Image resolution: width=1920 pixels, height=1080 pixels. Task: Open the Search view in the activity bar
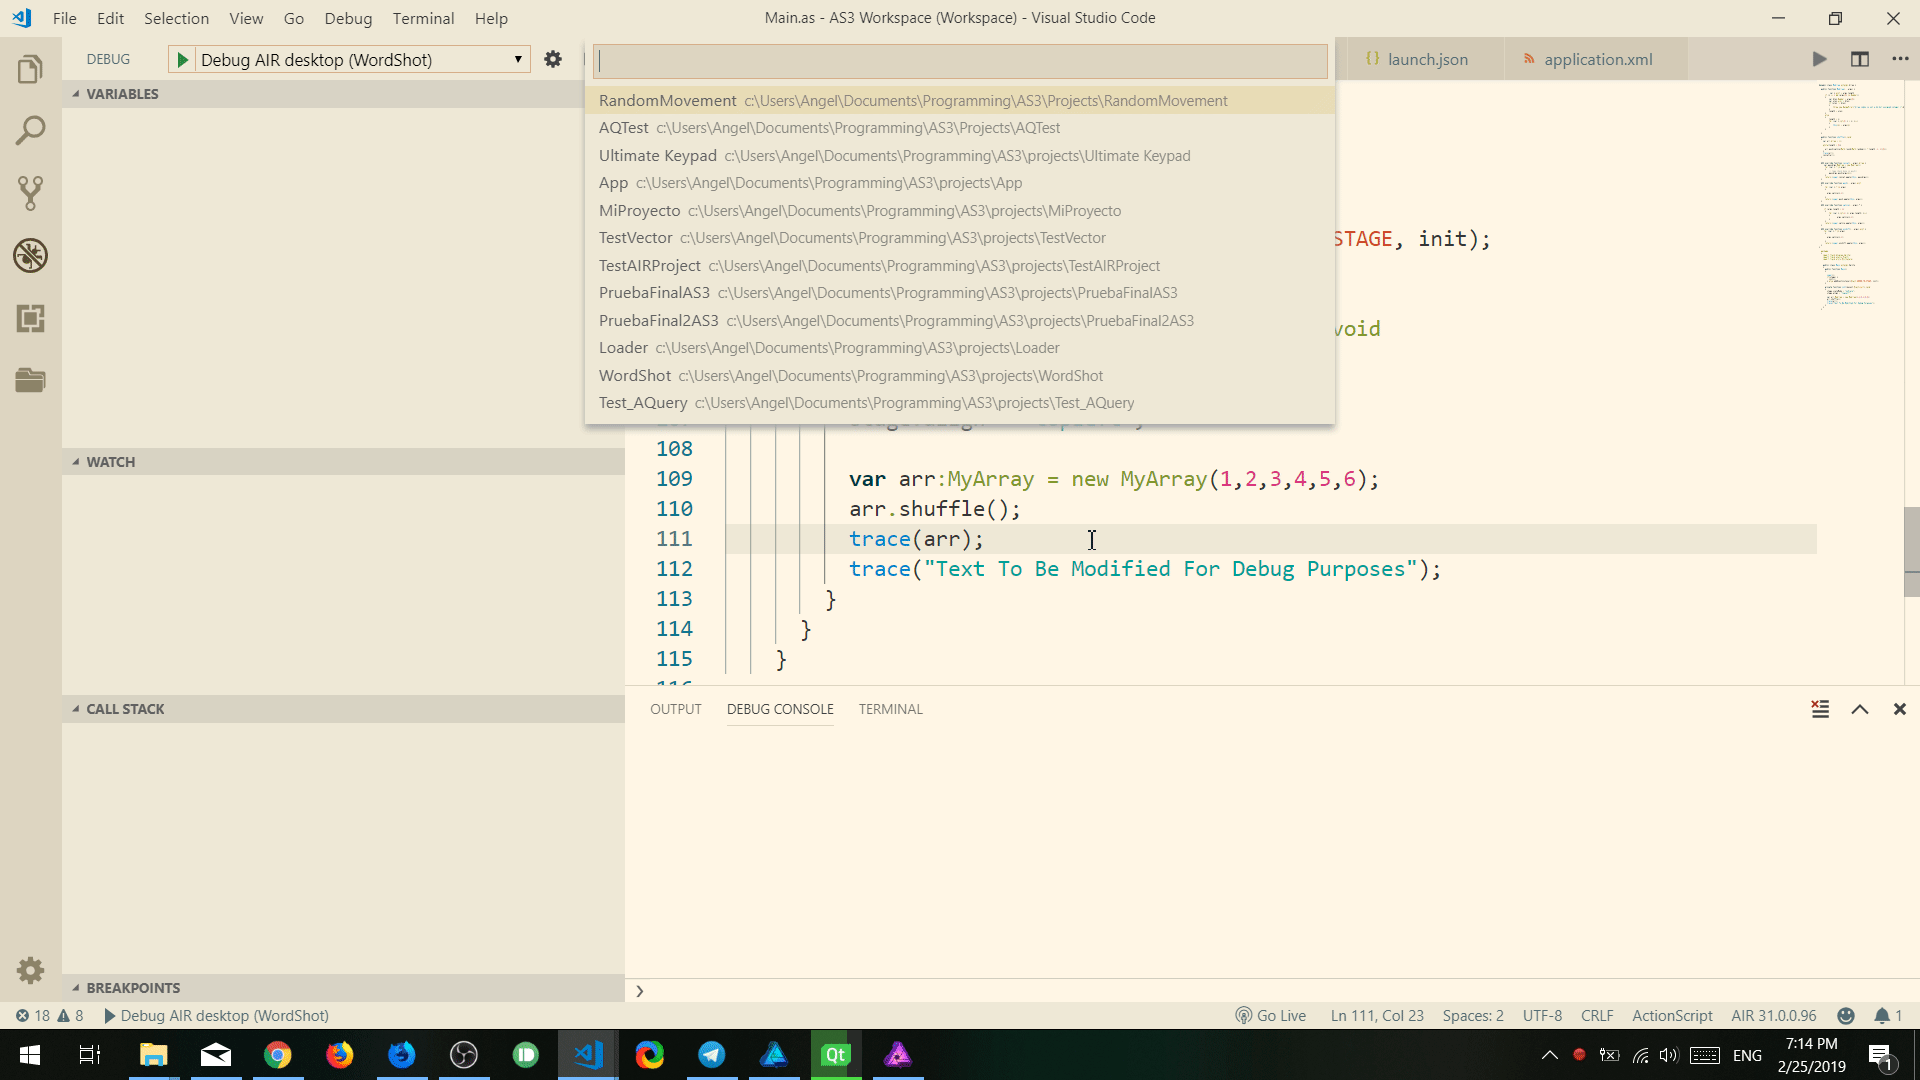click(x=31, y=129)
